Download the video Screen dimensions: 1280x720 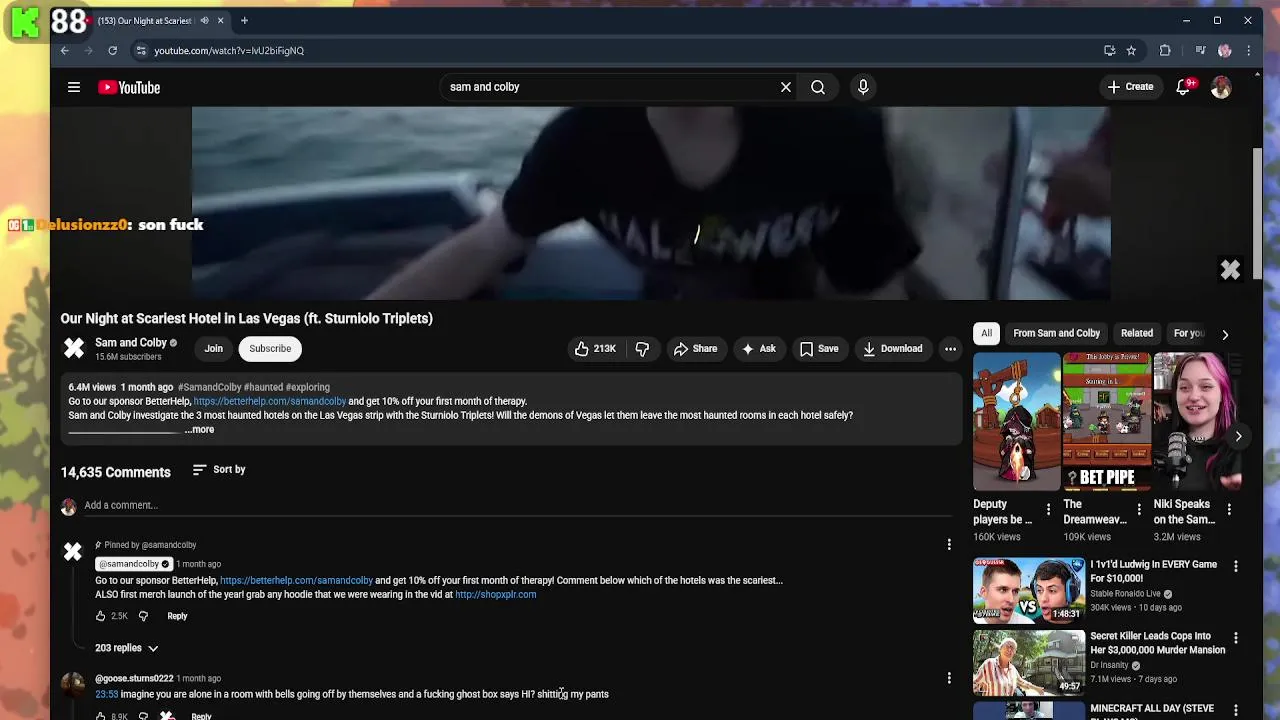tap(892, 349)
